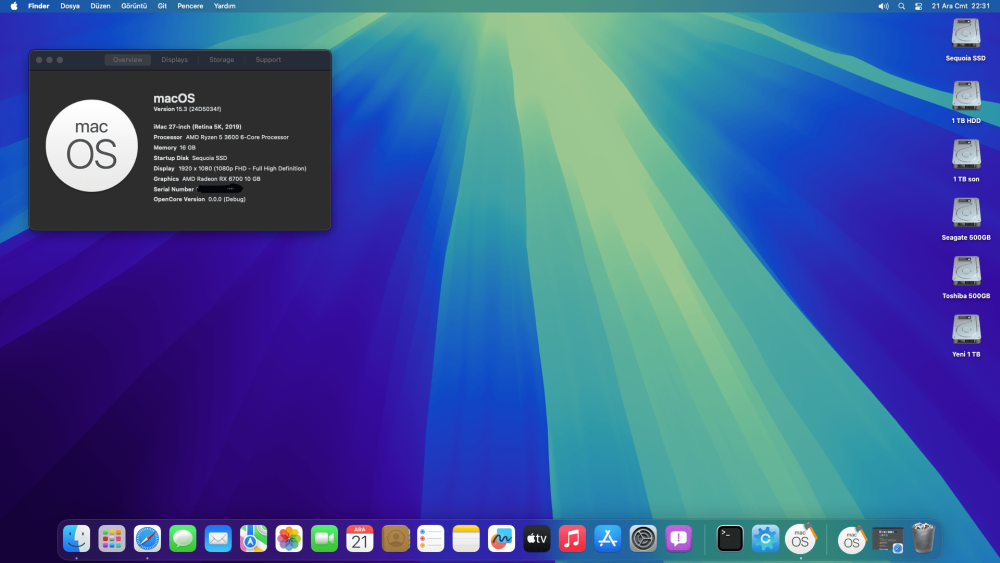Open Control Center in menu bar
Viewport: 1000px width, 563px height.
point(918,6)
